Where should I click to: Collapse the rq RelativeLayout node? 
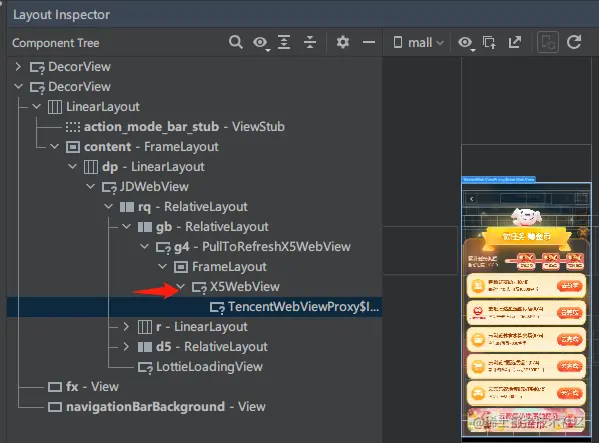pyautogui.click(x=108, y=206)
